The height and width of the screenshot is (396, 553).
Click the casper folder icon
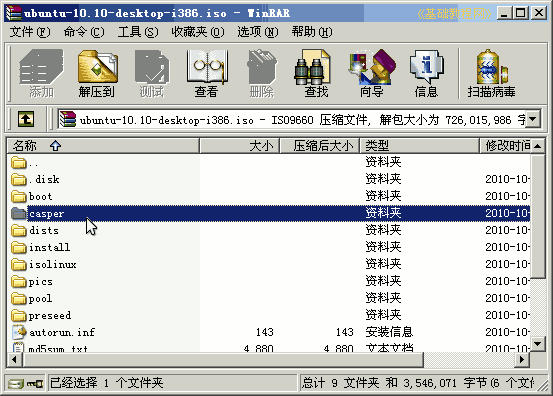(19, 213)
